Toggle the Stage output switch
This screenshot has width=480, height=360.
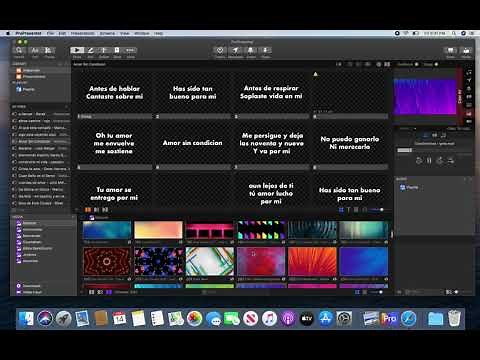click(436, 64)
